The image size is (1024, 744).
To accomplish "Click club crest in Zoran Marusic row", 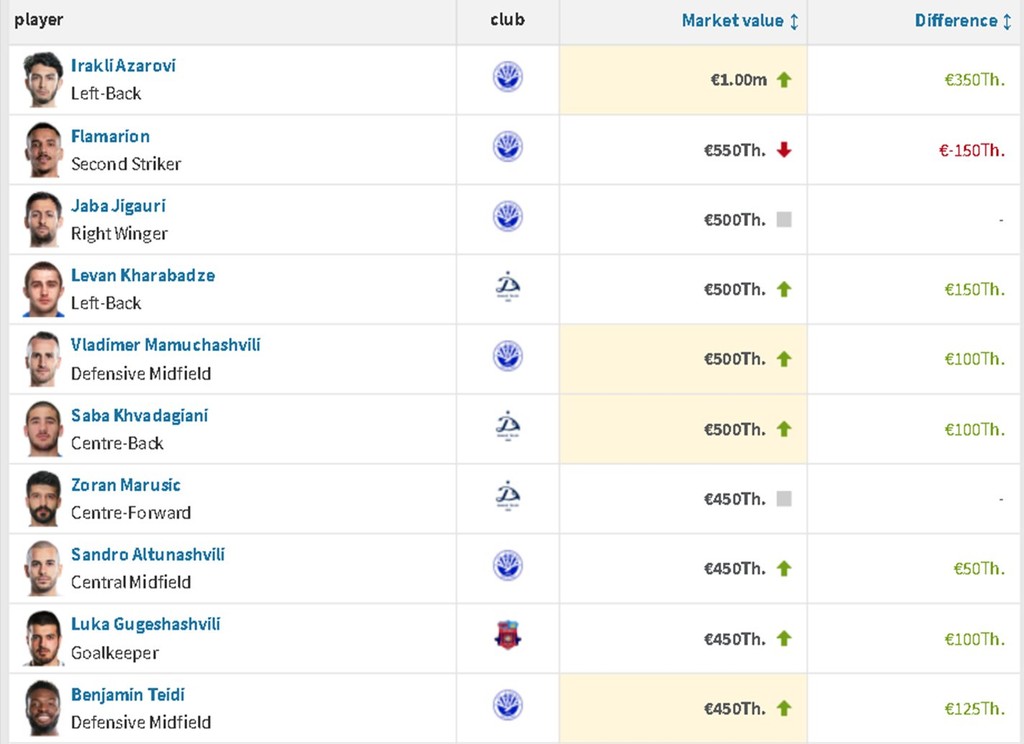I will [x=508, y=497].
